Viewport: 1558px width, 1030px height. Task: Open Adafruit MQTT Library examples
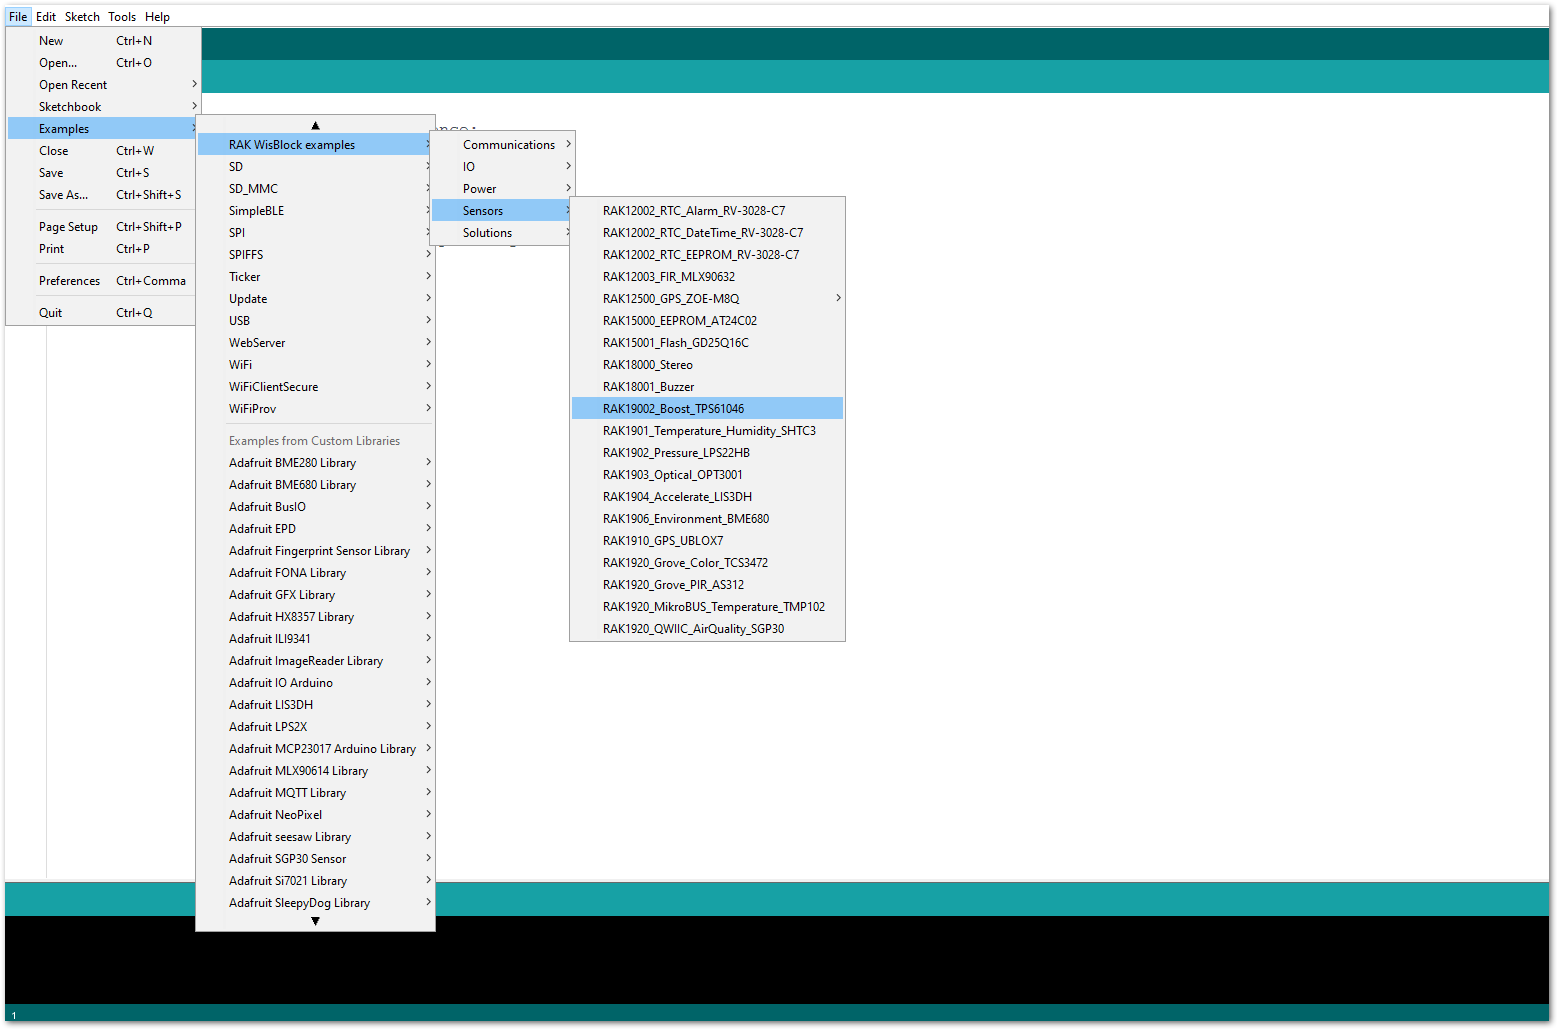(x=315, y=793)
